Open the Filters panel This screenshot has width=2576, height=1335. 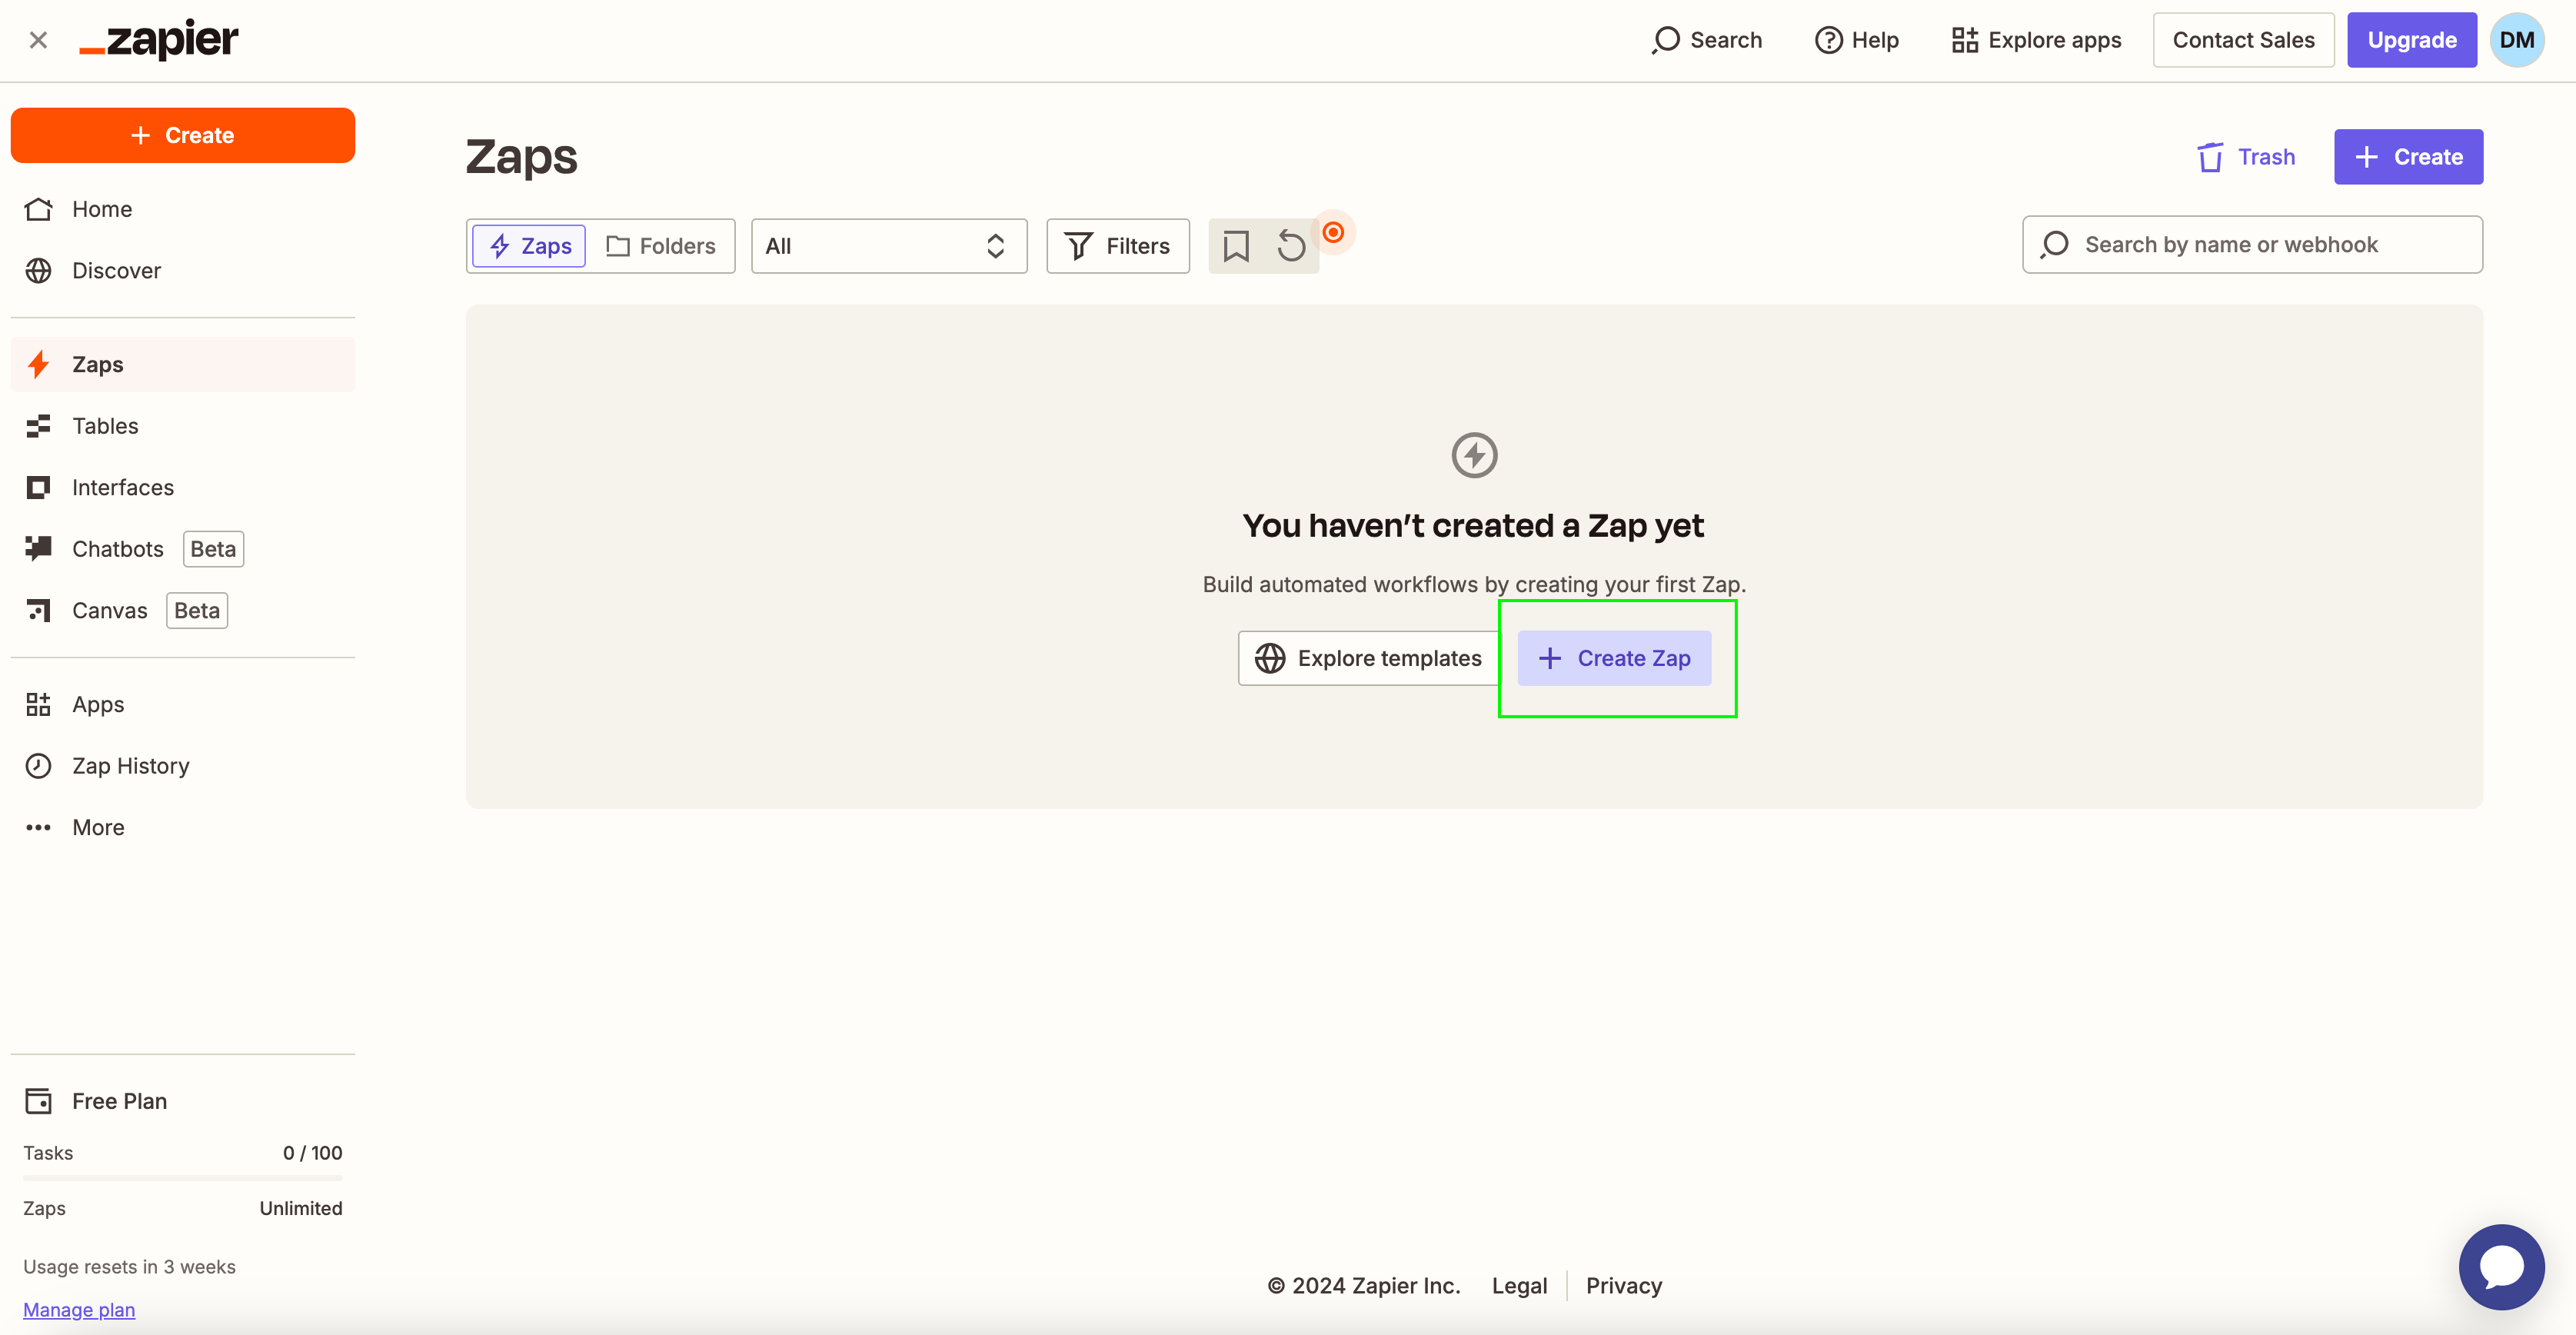coord(1117,246)
